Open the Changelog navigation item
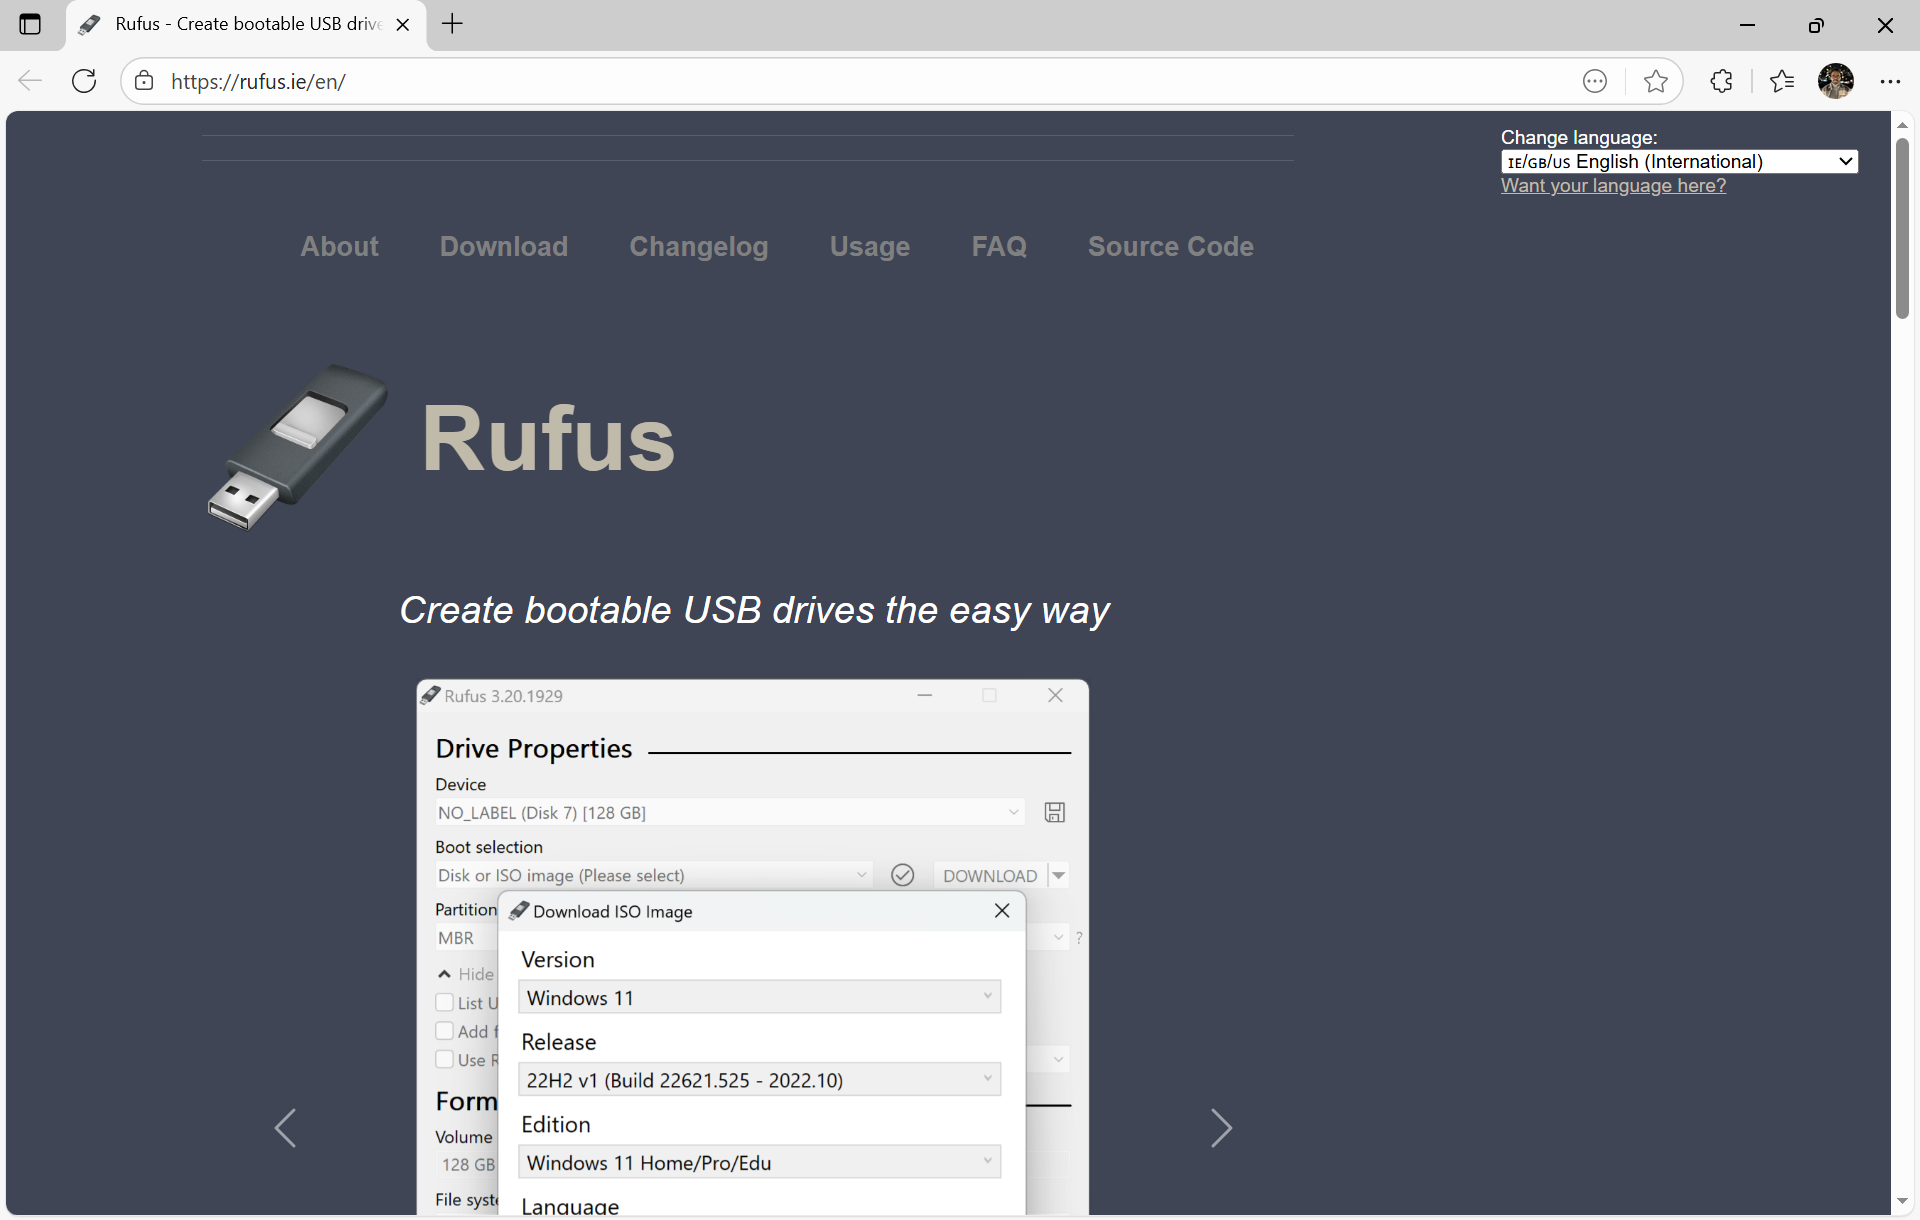The height and width of the screenshot is (1220, 1920). (x=698, y=246)
